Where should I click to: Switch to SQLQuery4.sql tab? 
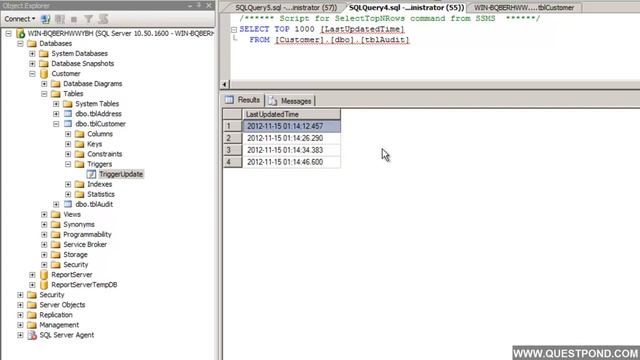click(407, 8)
